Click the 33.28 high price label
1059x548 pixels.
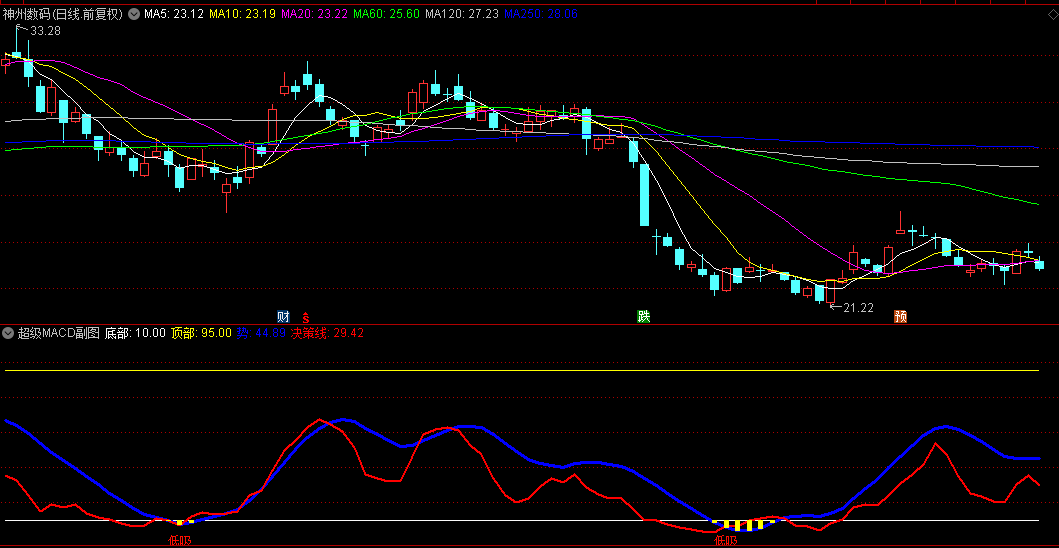tap(45, 31)
